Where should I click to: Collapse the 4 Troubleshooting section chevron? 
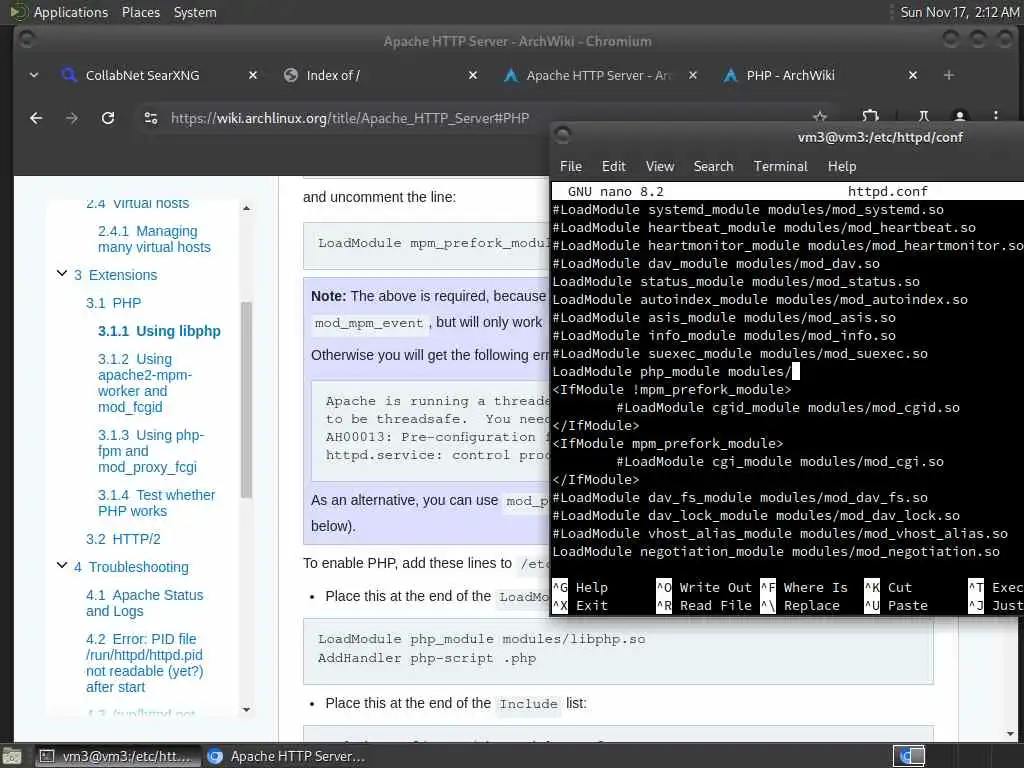[62, 566]
